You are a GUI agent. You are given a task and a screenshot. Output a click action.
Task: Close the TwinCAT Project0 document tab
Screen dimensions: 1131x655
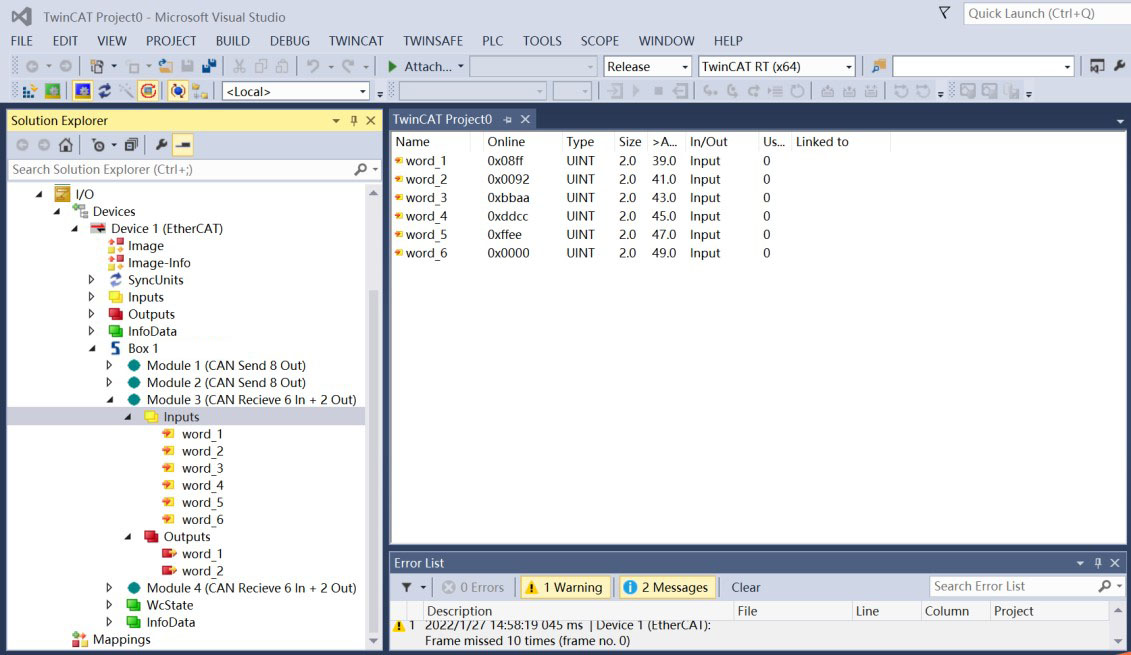click(x=525, y=119)
